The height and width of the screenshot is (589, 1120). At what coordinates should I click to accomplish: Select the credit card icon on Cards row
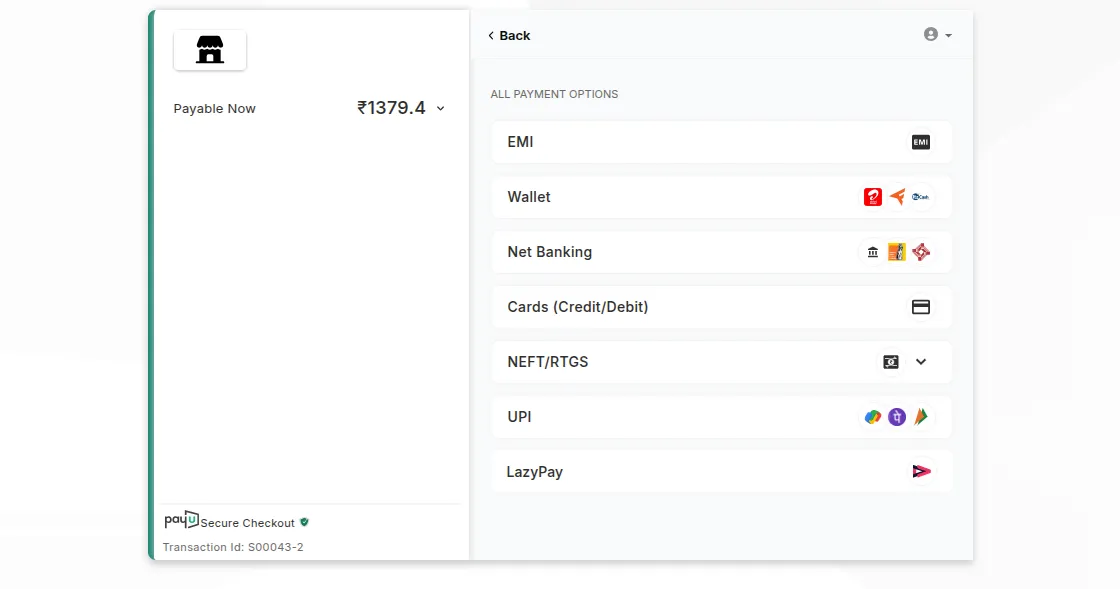(x=921, y=307)
